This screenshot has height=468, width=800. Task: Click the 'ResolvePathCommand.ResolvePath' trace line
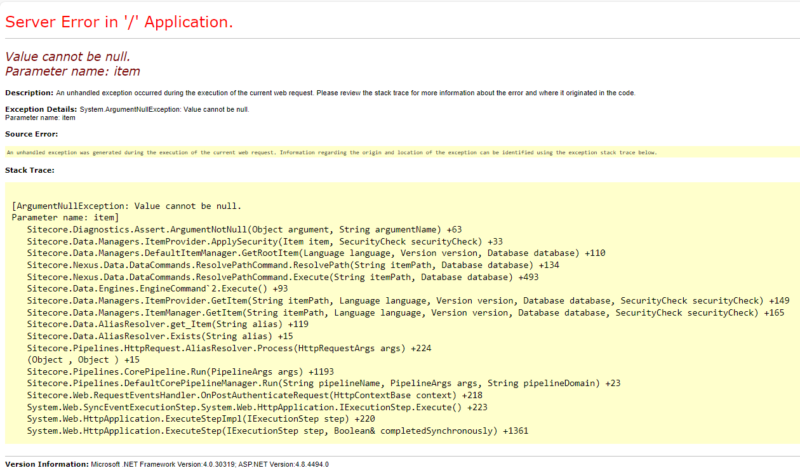pos(293,265)
